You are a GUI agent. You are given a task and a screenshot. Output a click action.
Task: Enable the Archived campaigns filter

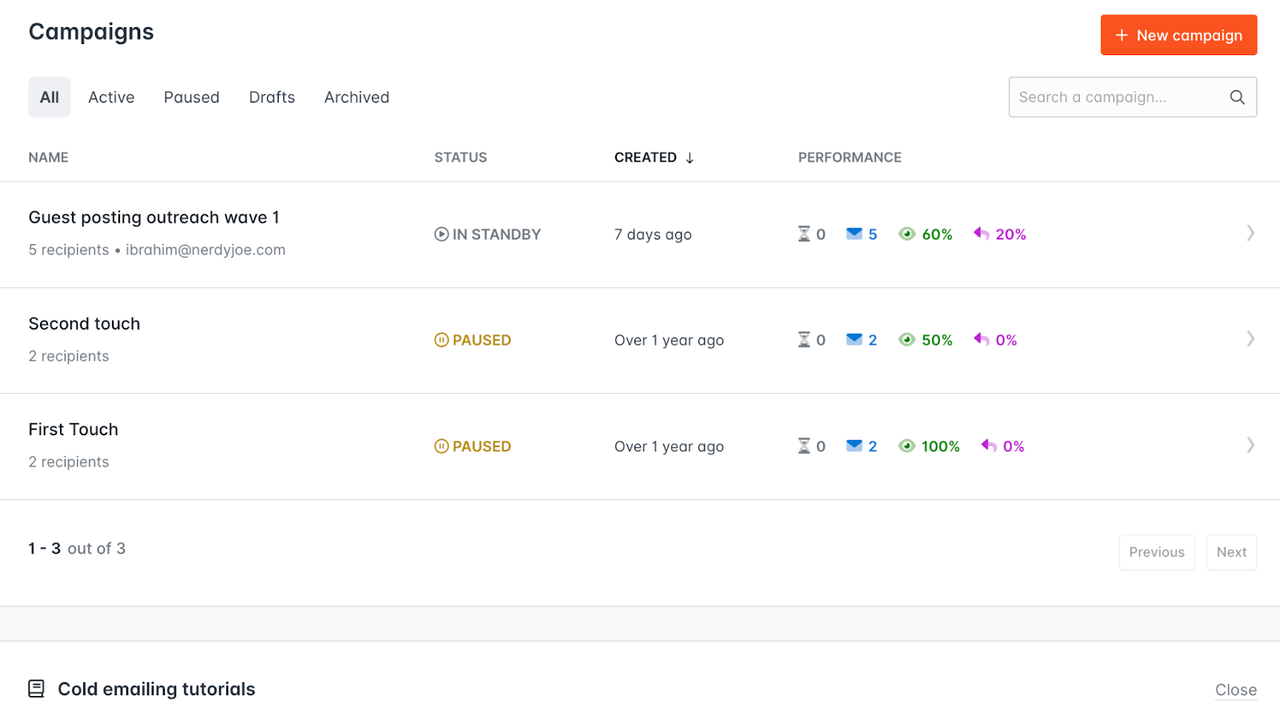click(x=356, y=97)
